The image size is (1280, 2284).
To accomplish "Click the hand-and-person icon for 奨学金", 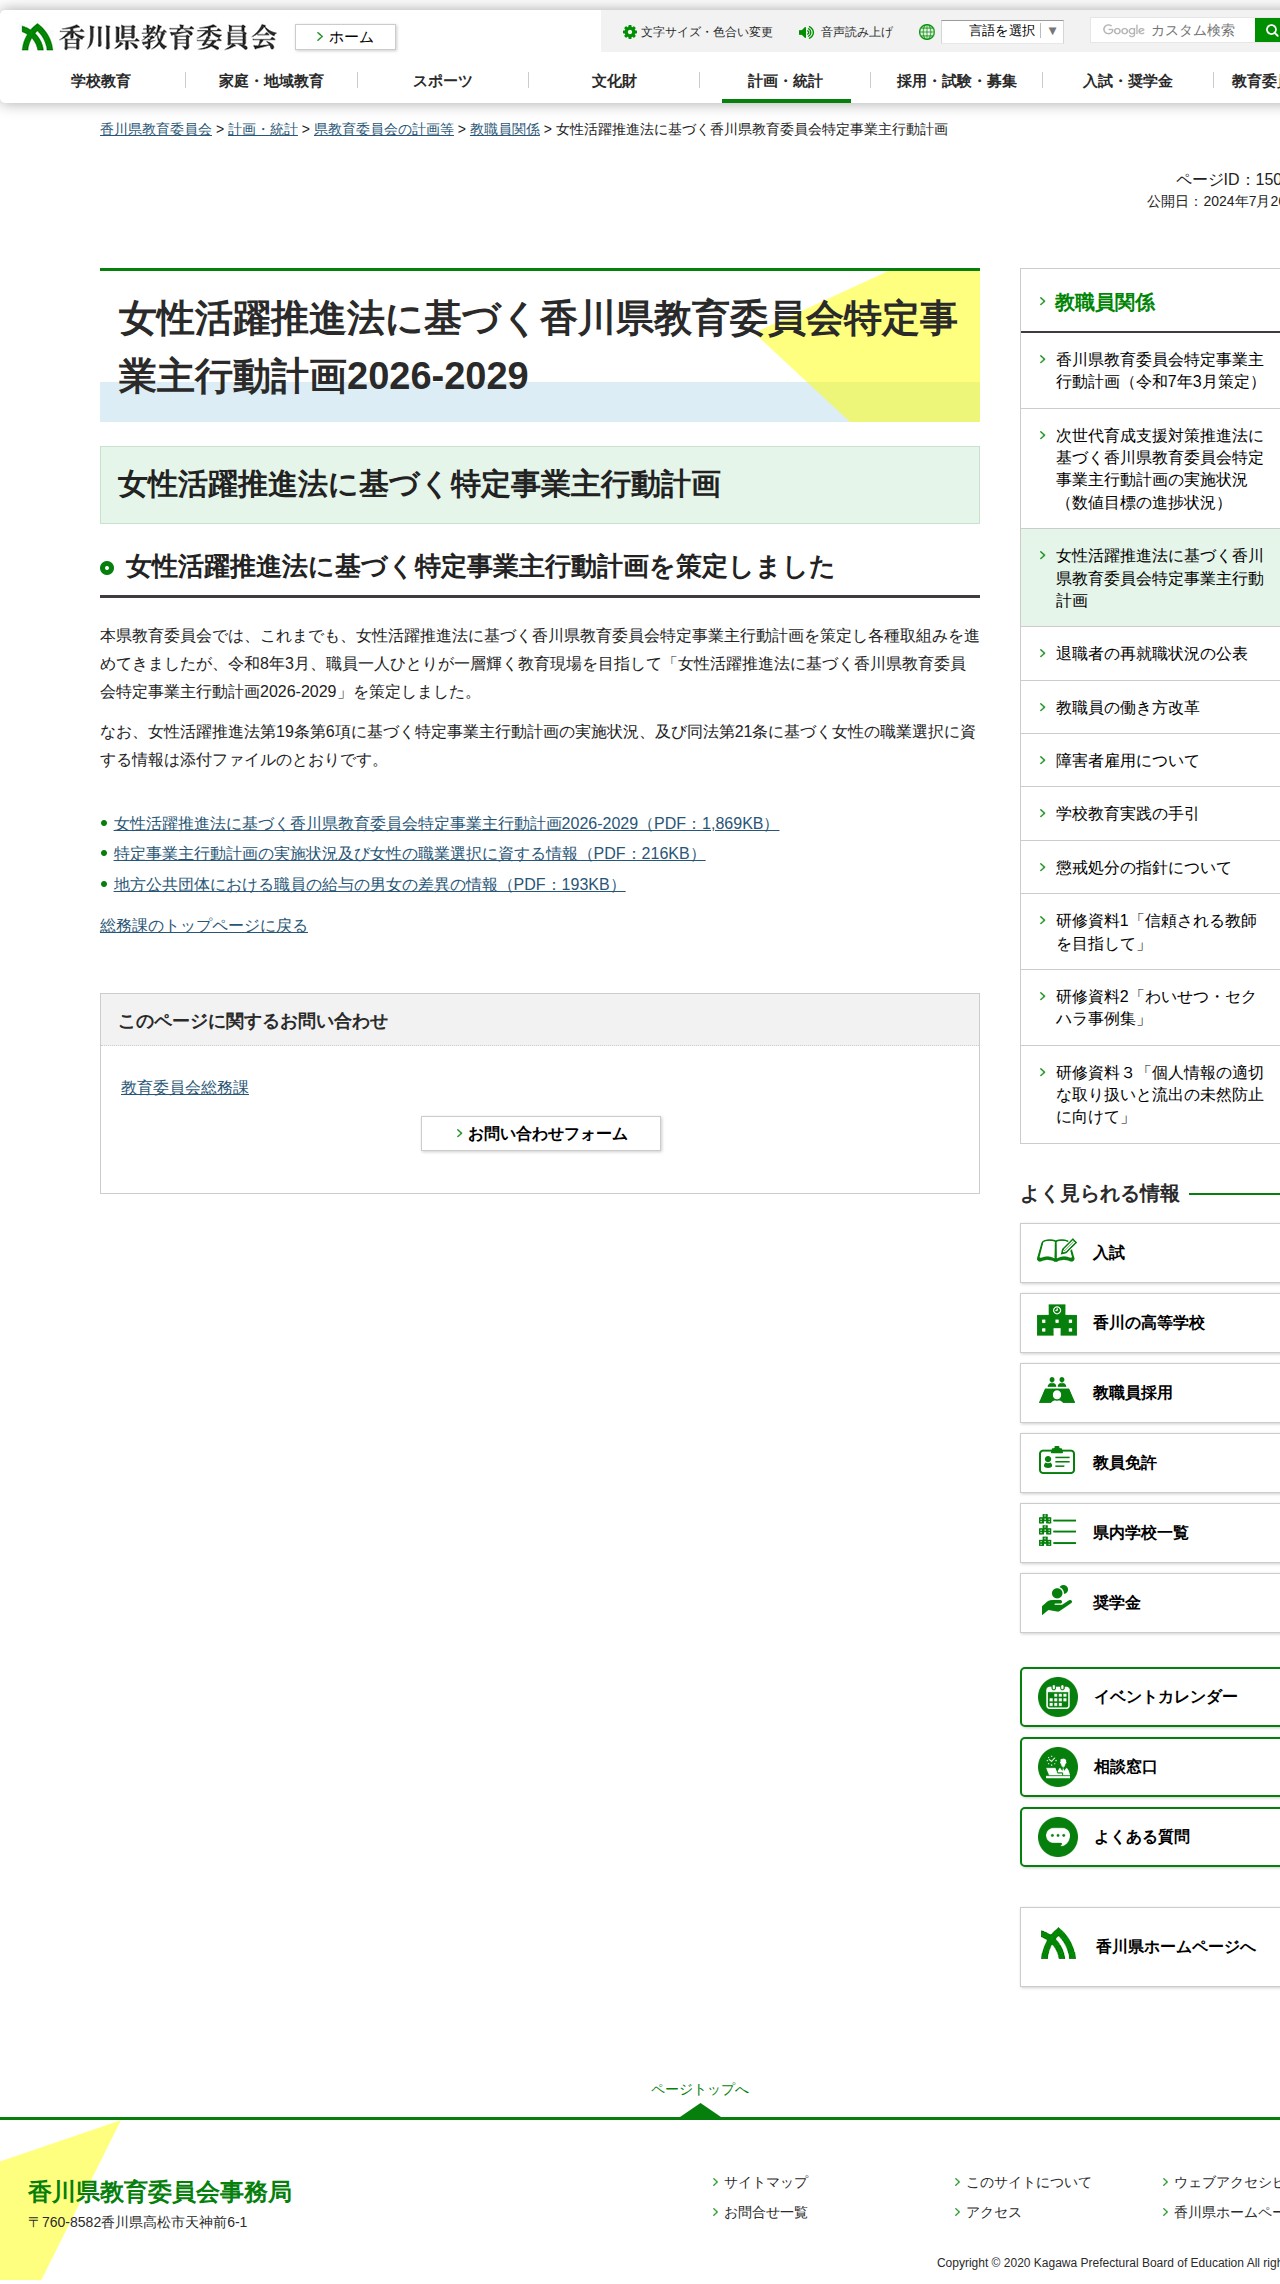I will 1057,1600.
